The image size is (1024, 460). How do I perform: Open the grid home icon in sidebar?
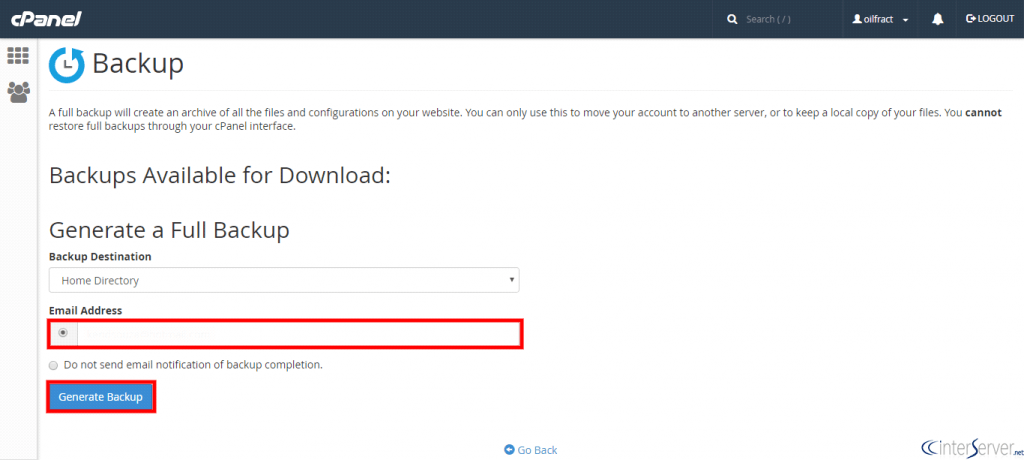click(18, 56)
